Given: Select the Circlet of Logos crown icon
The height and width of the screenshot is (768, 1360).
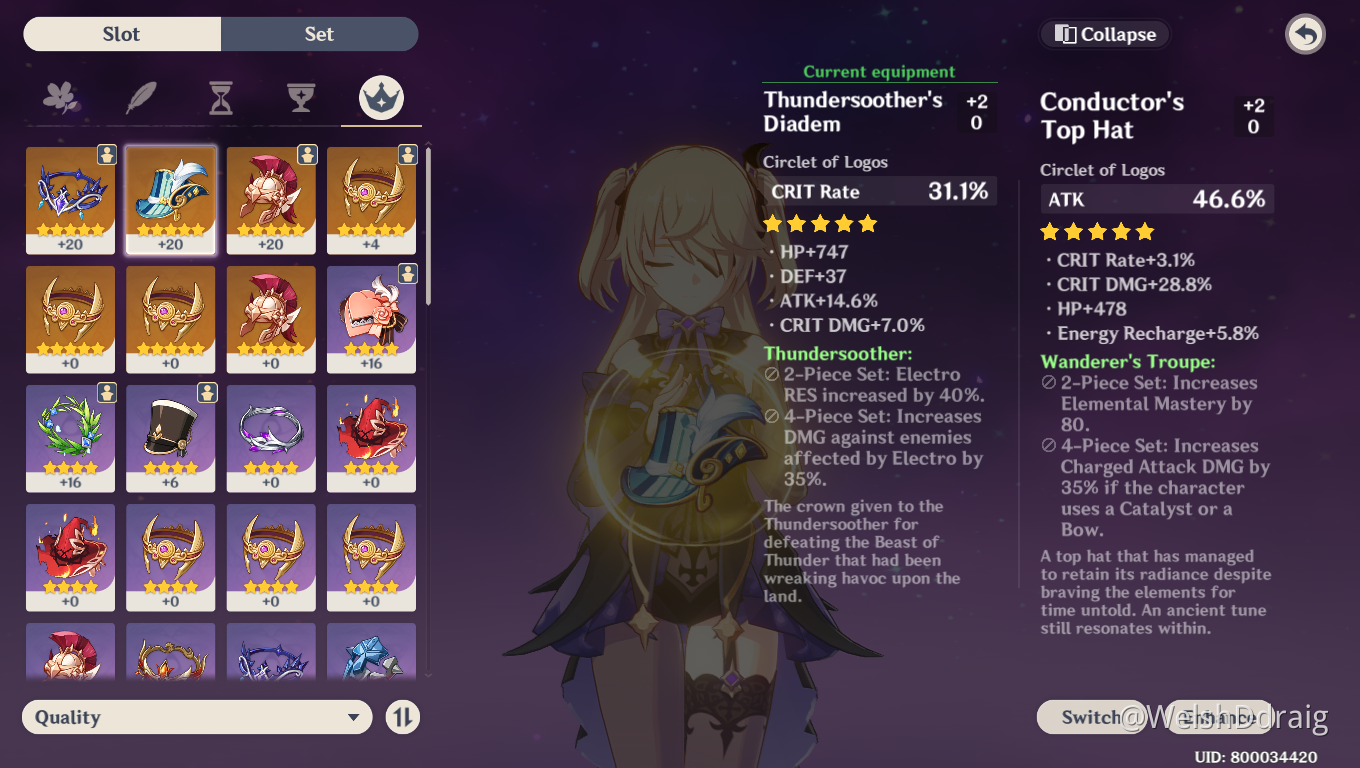Looking at the screenshot, I should click(381, 98).
